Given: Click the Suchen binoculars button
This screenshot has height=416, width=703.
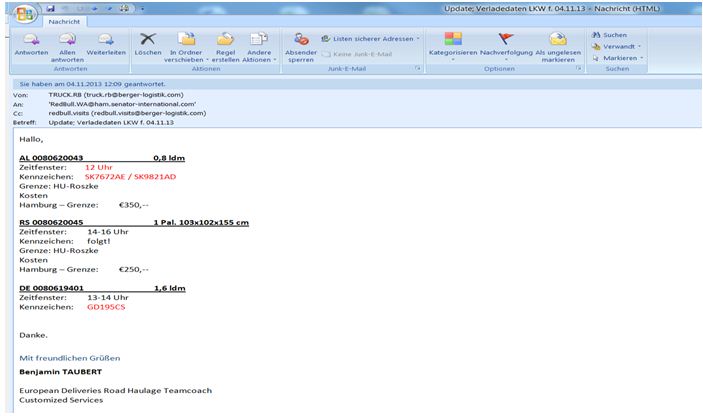Looking at the screenshot, I should 609,35.
